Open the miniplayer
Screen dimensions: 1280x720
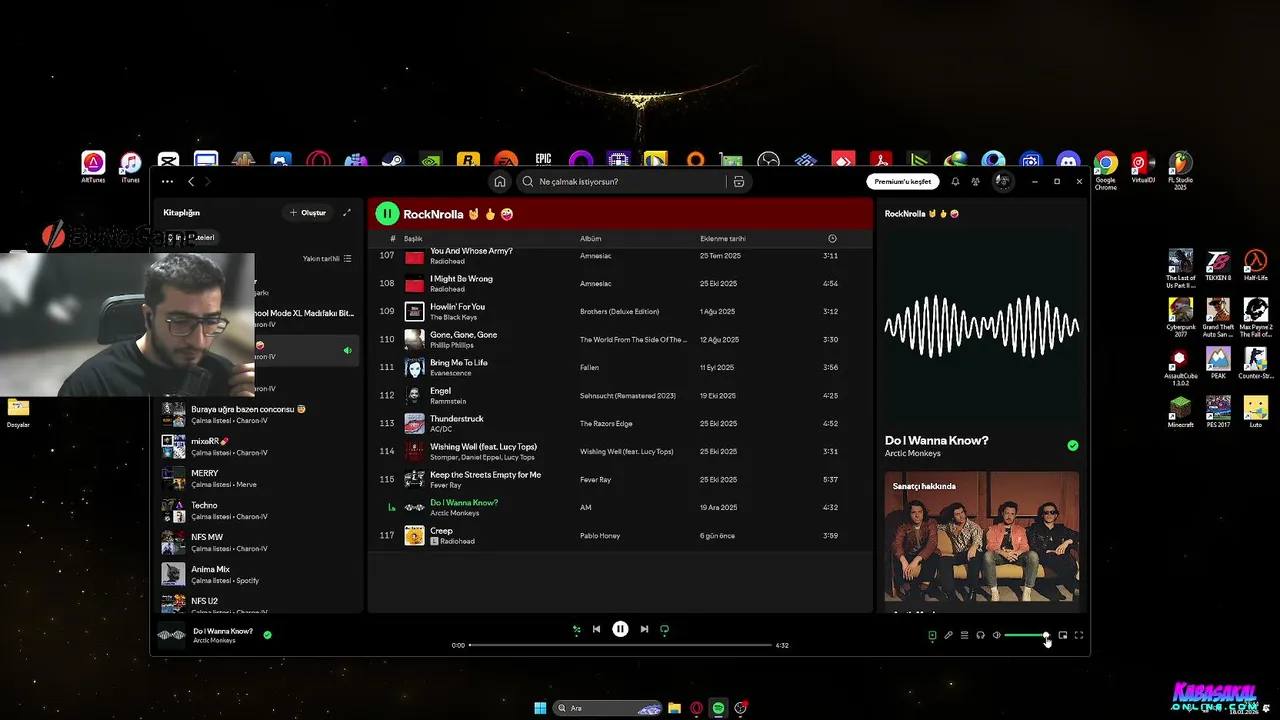point(1063,635)
